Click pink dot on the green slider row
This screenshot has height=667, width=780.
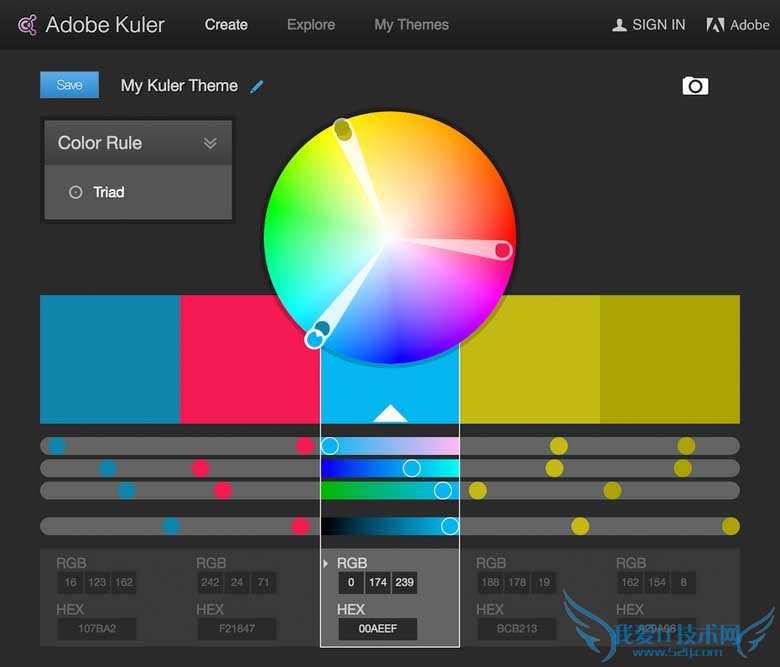200,468
